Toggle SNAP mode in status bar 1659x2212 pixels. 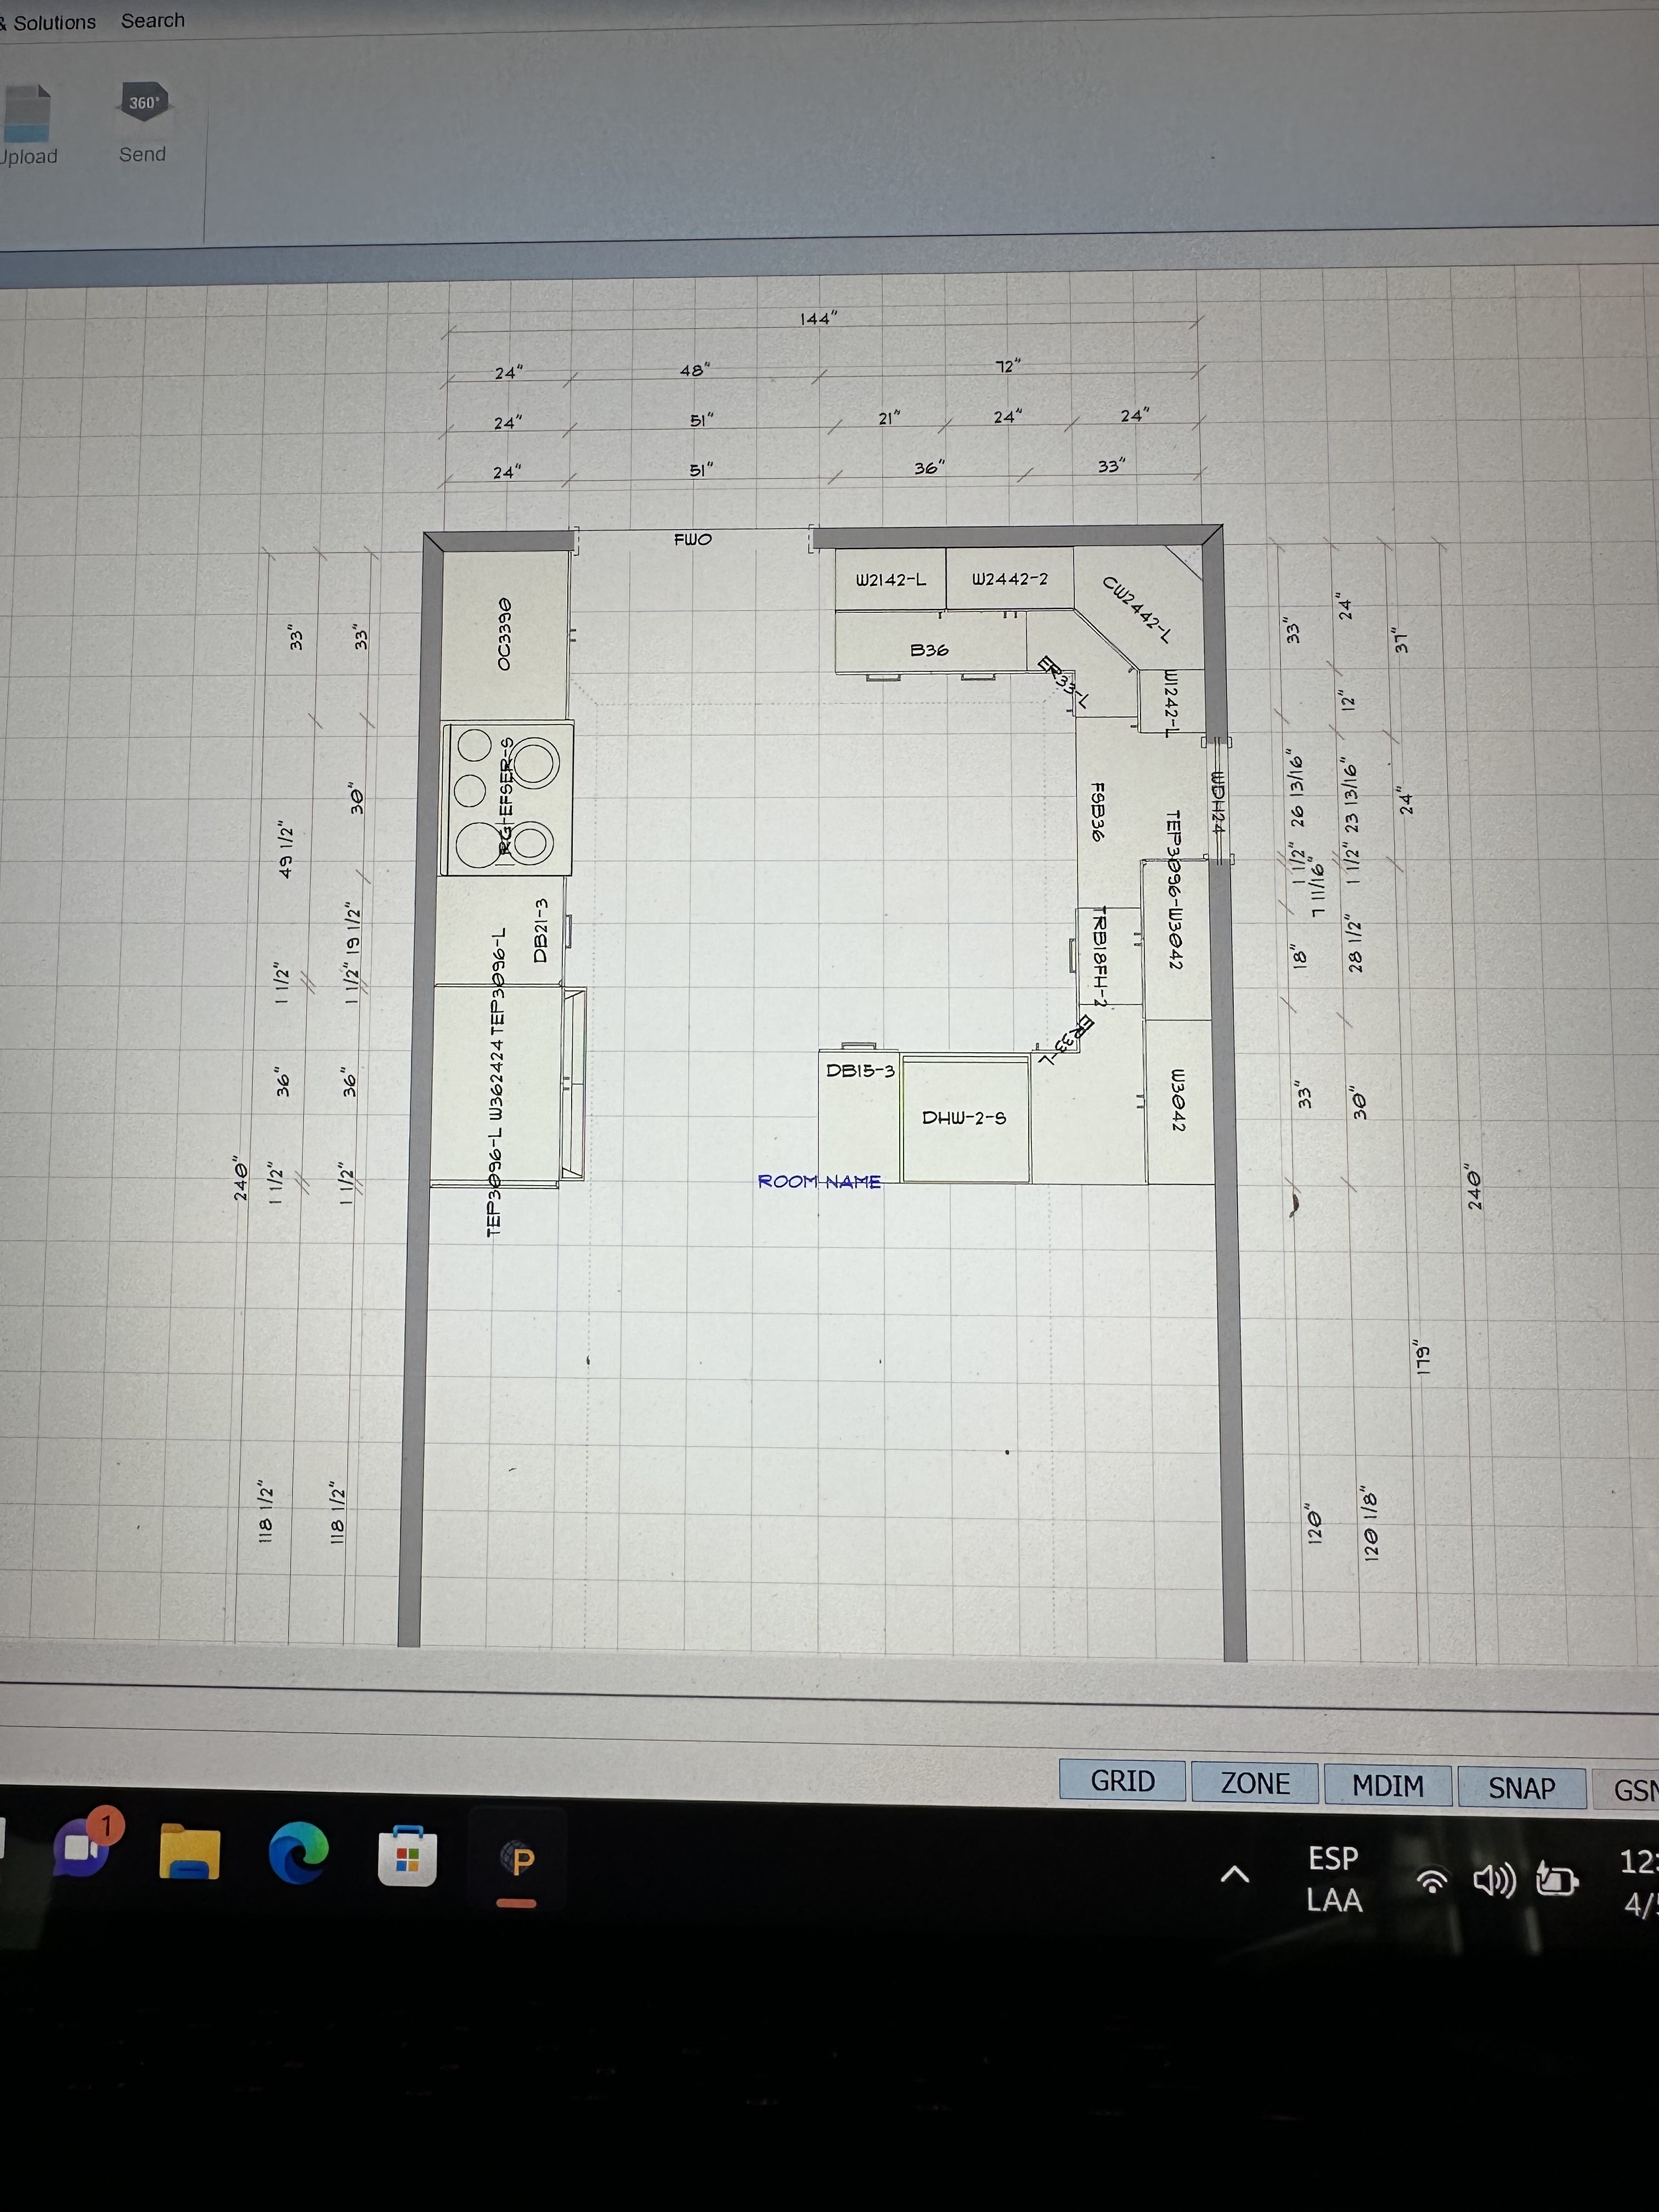click(x=1521, y=1788)
